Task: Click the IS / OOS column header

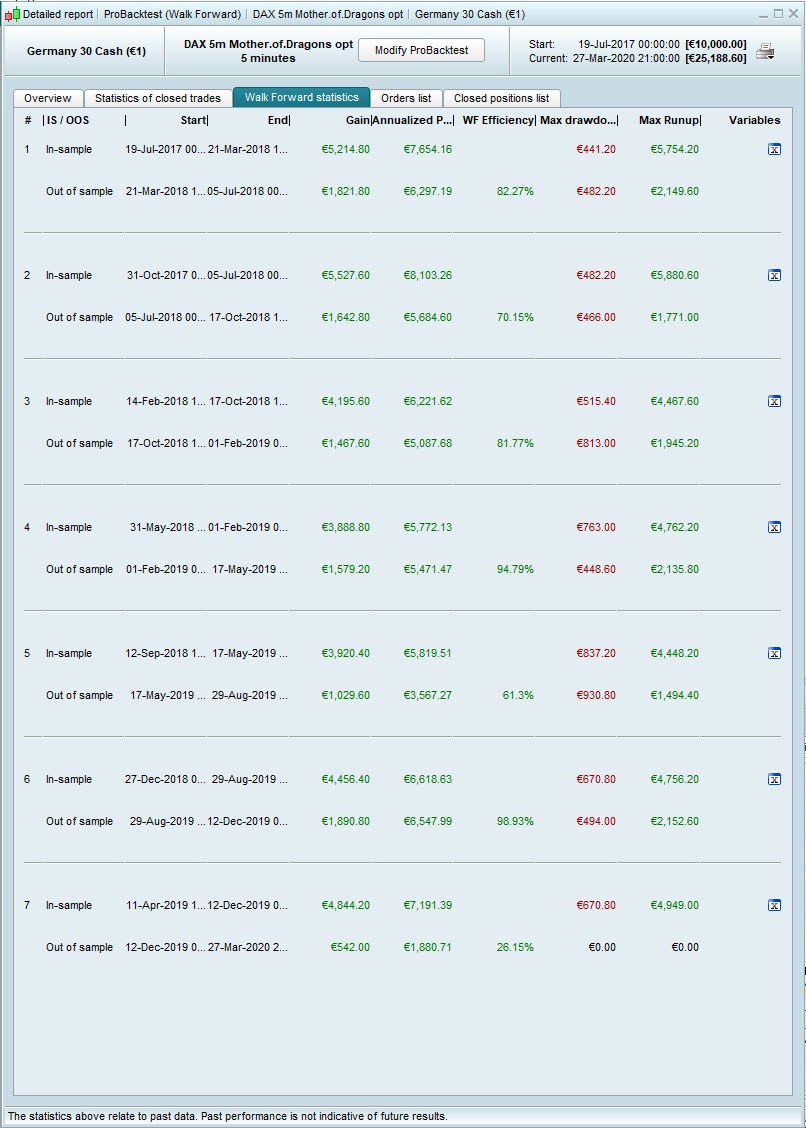Action: [x=68, y=120]
